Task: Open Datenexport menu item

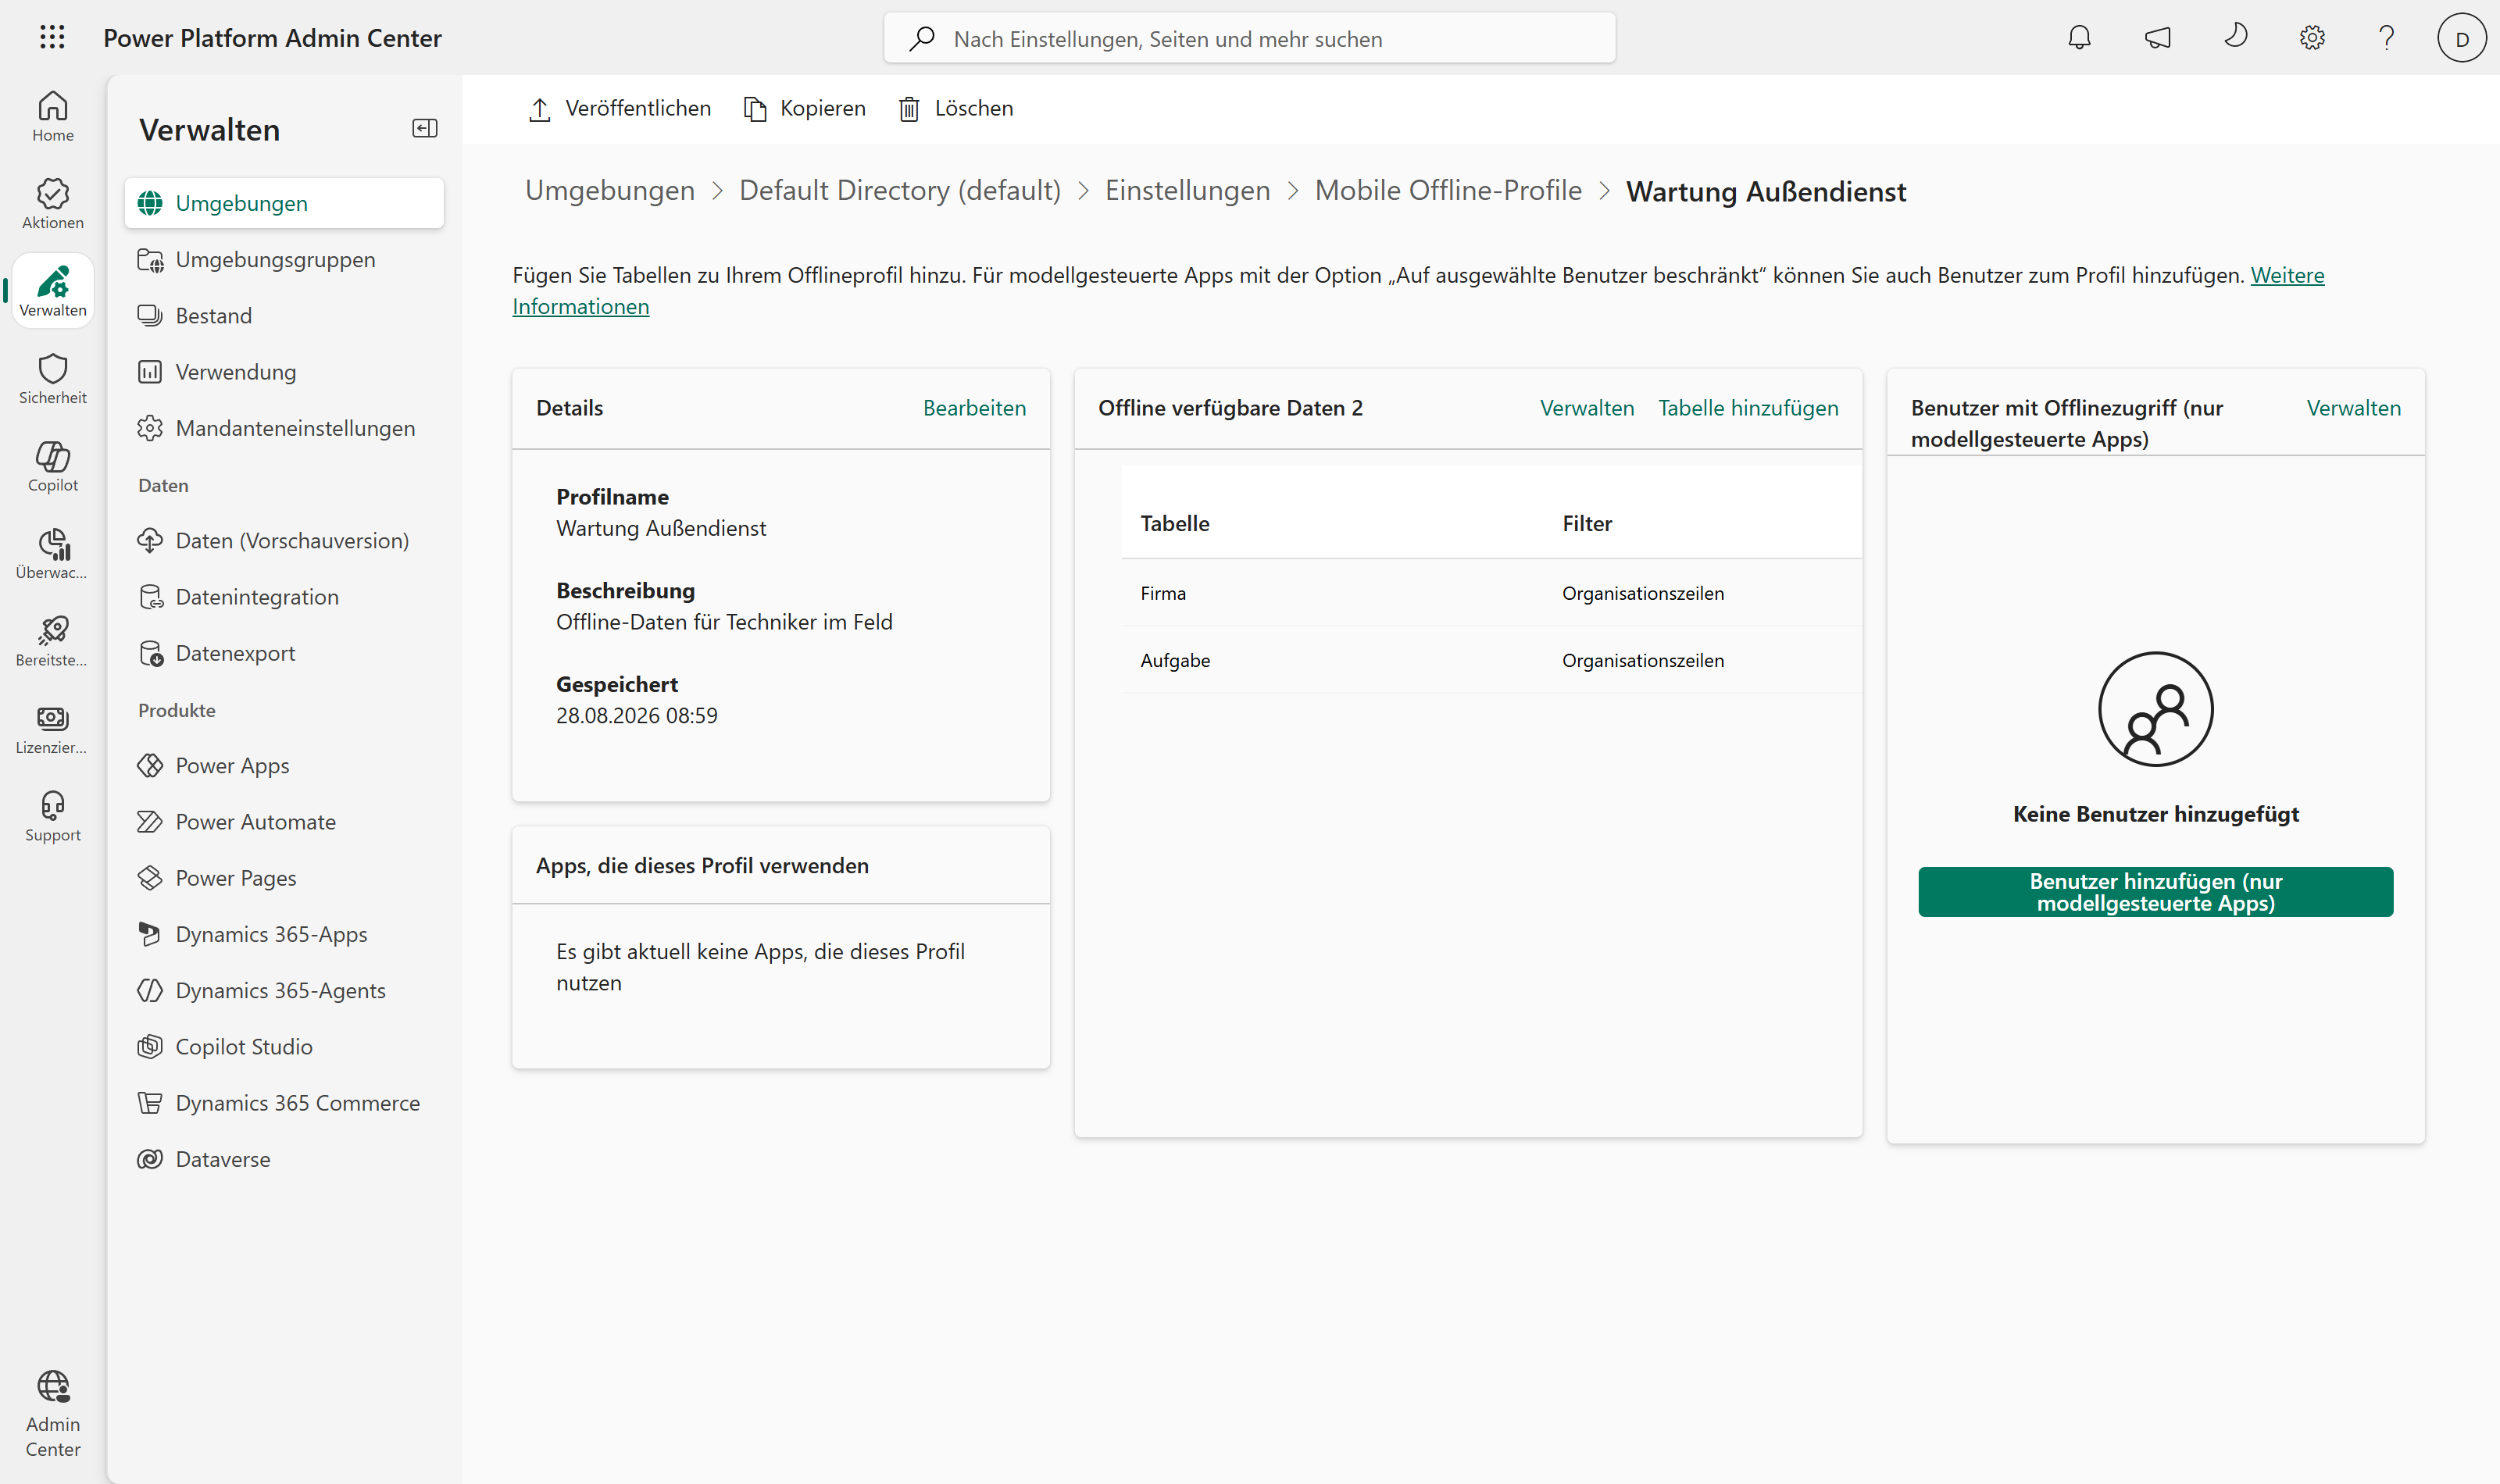Action: click(x=284, y=653)
